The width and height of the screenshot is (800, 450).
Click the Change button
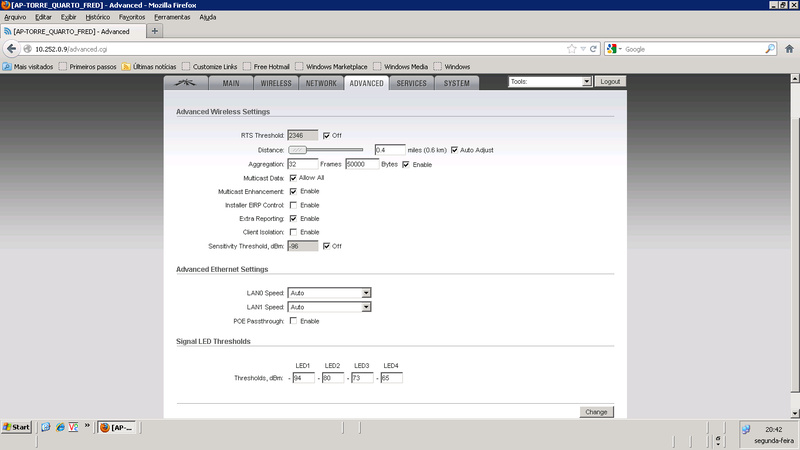click(596, 412)
